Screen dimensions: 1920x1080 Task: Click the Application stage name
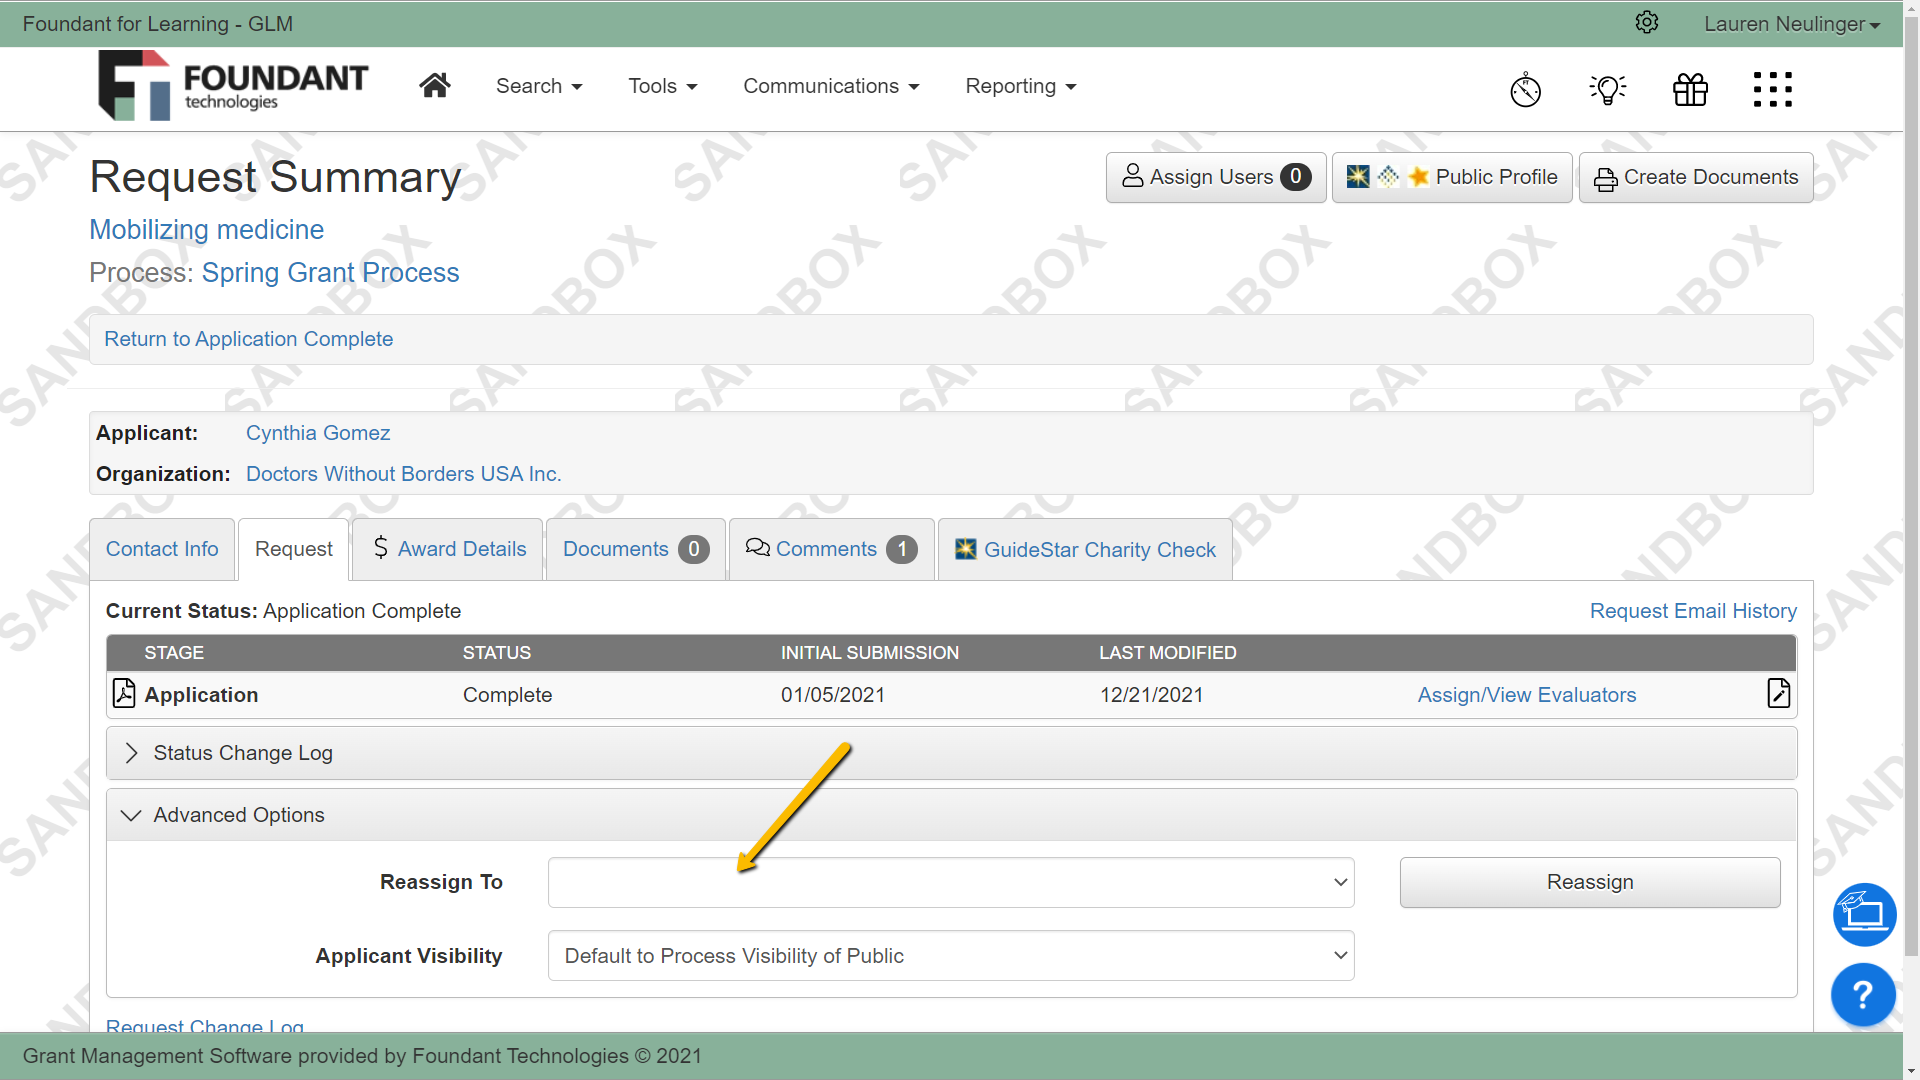pos(201,695)
